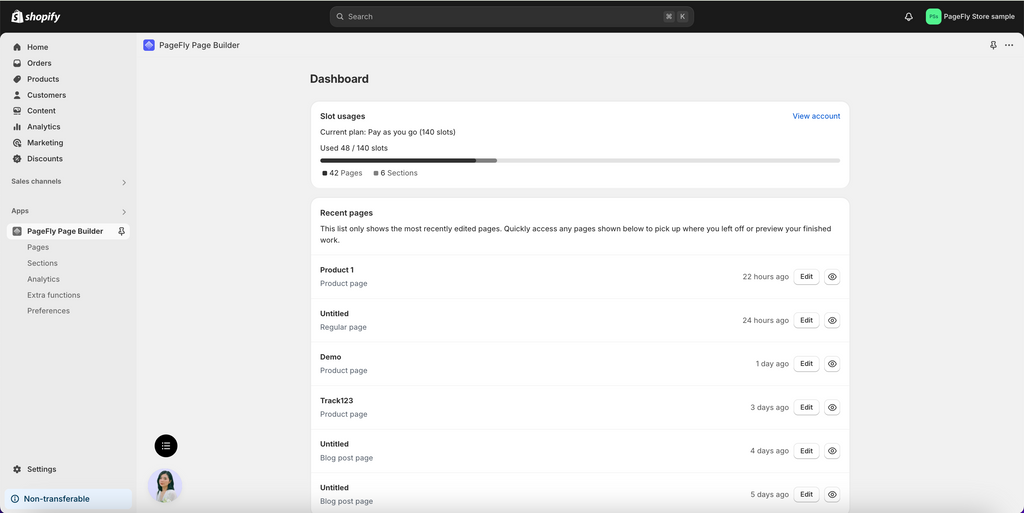
Task: Go to PageFly Sections
Action: (42, 263)
